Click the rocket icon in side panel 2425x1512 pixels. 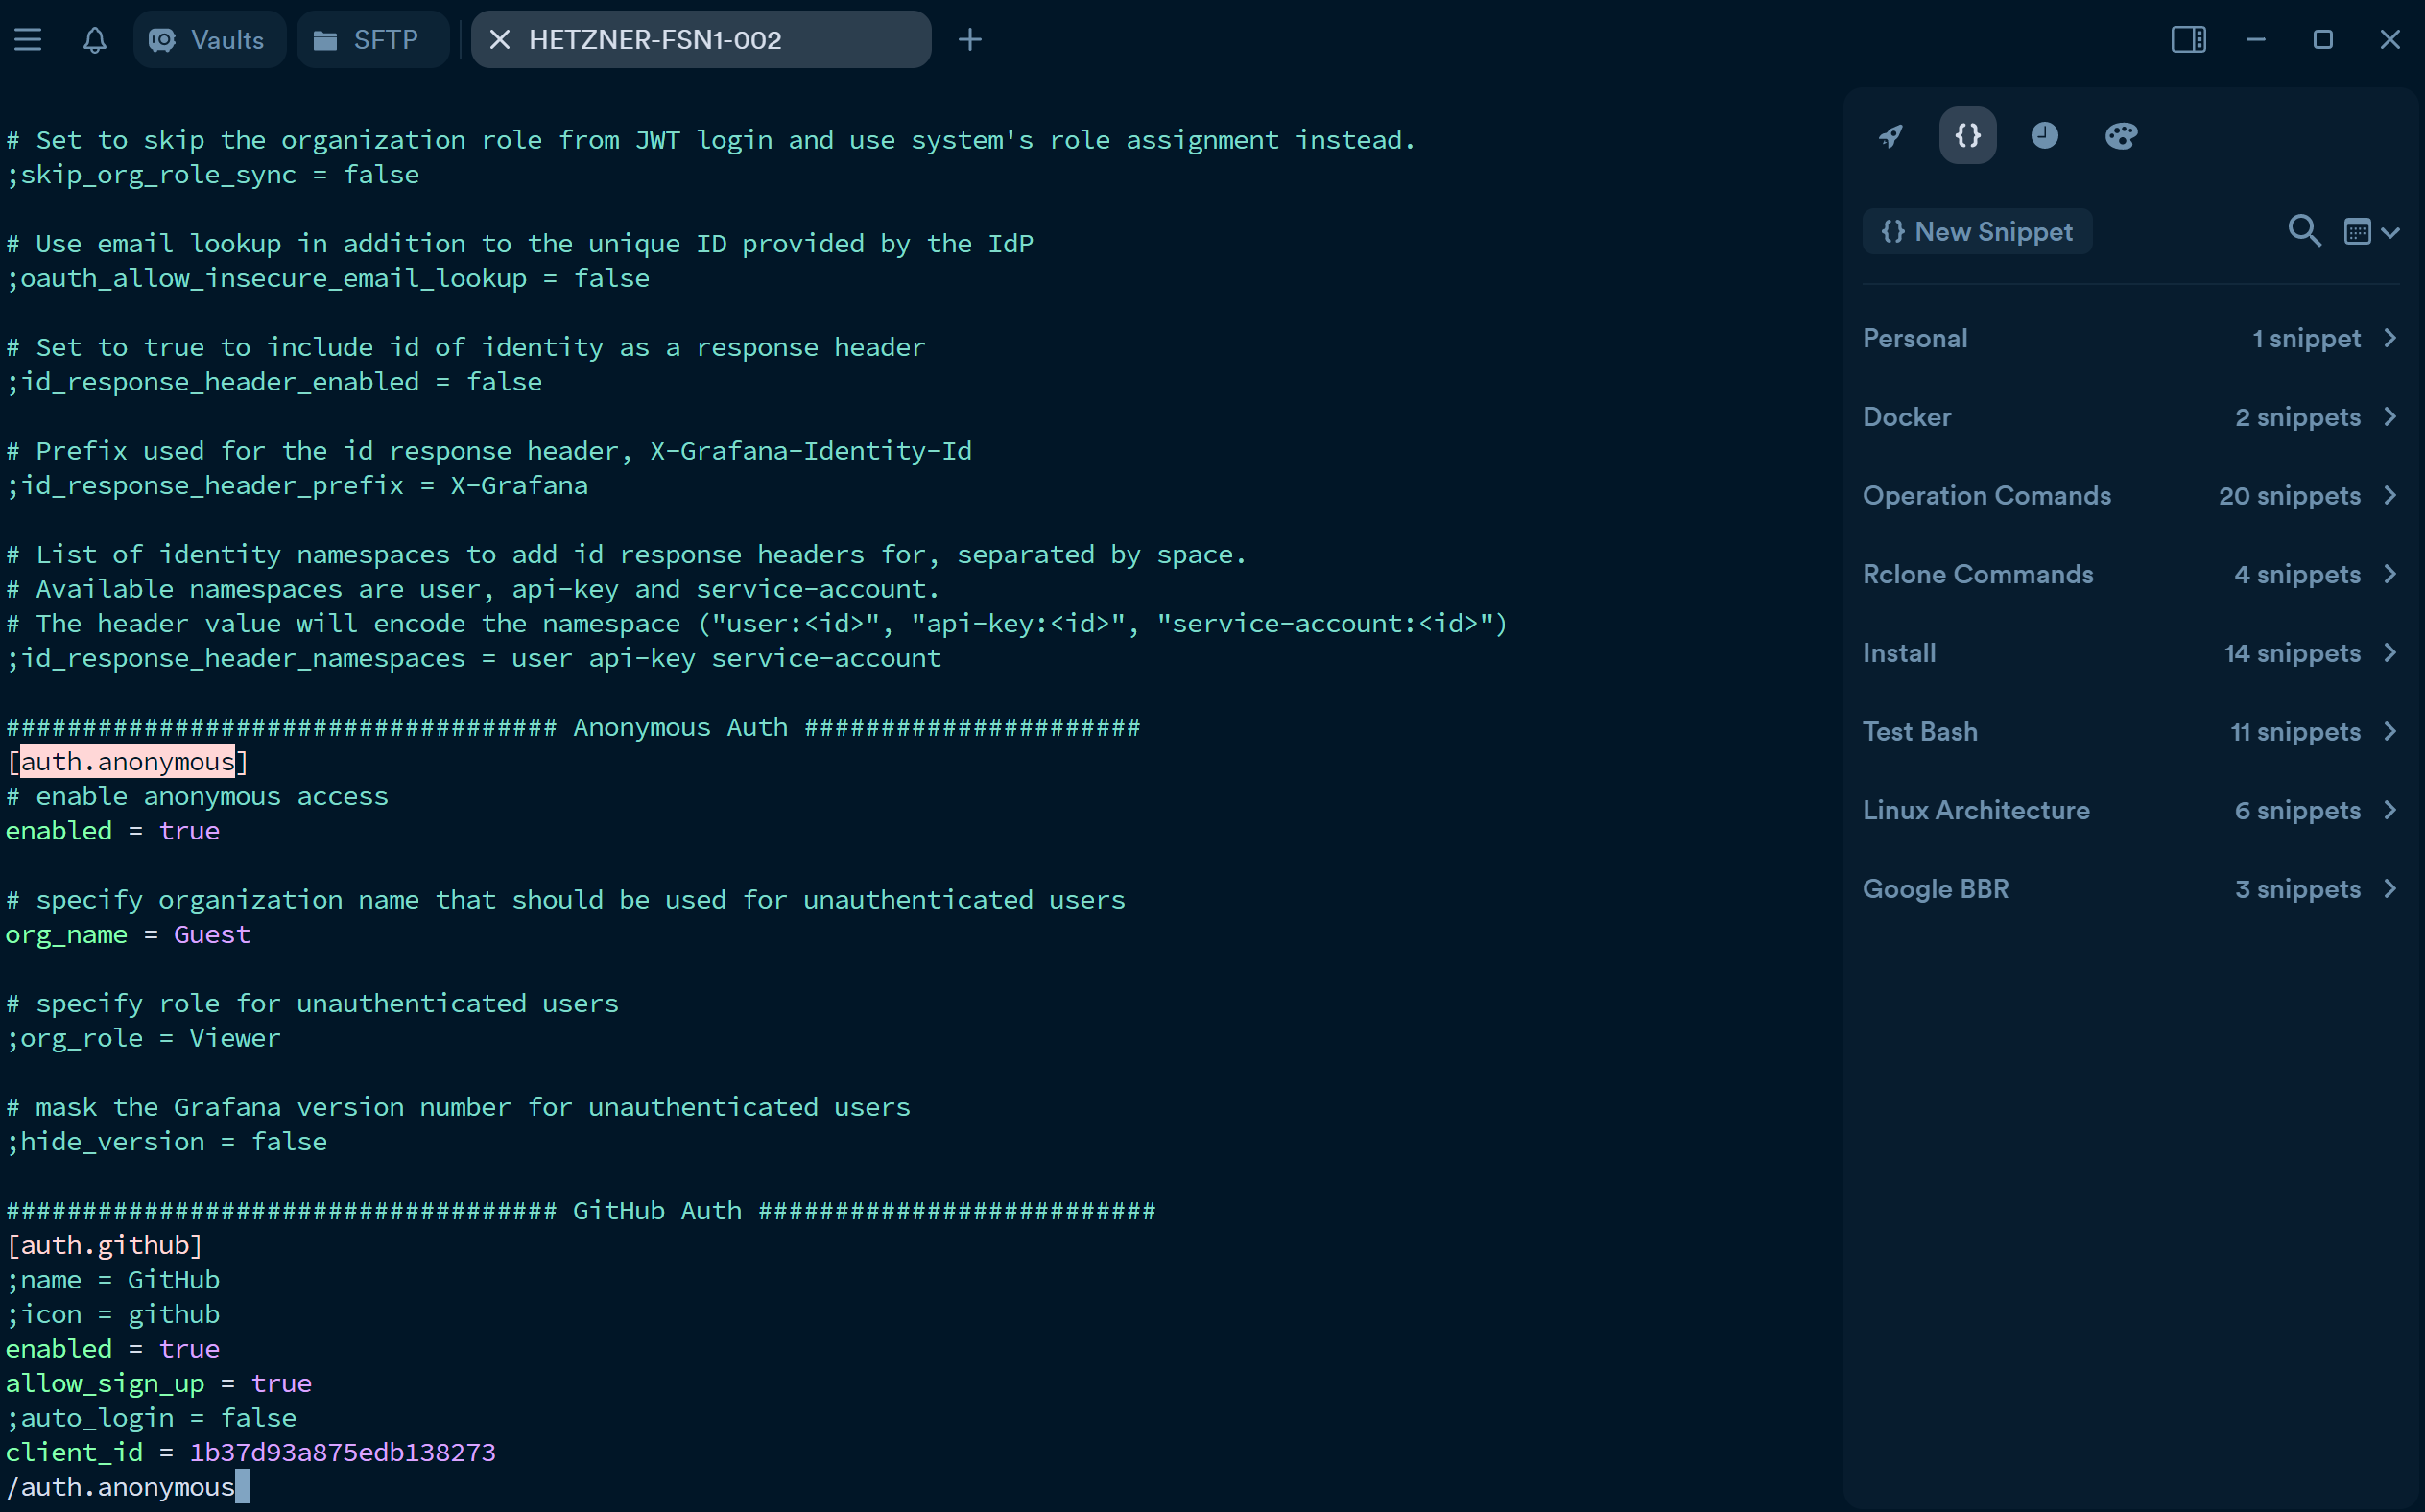pyautogui.click(x=1890, y=136)
